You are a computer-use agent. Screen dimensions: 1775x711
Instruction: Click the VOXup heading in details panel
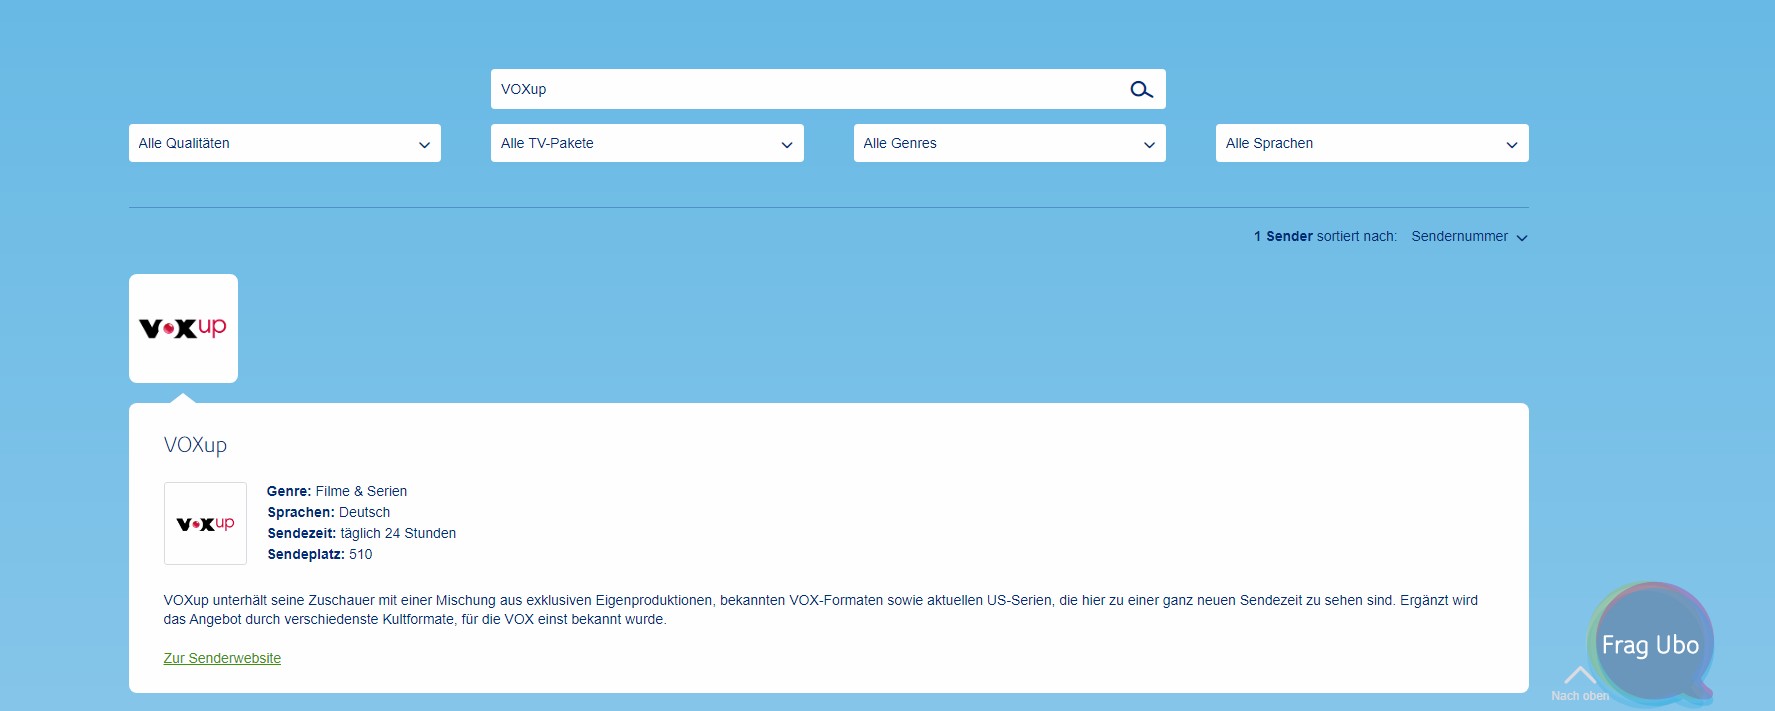click(195, 445)
